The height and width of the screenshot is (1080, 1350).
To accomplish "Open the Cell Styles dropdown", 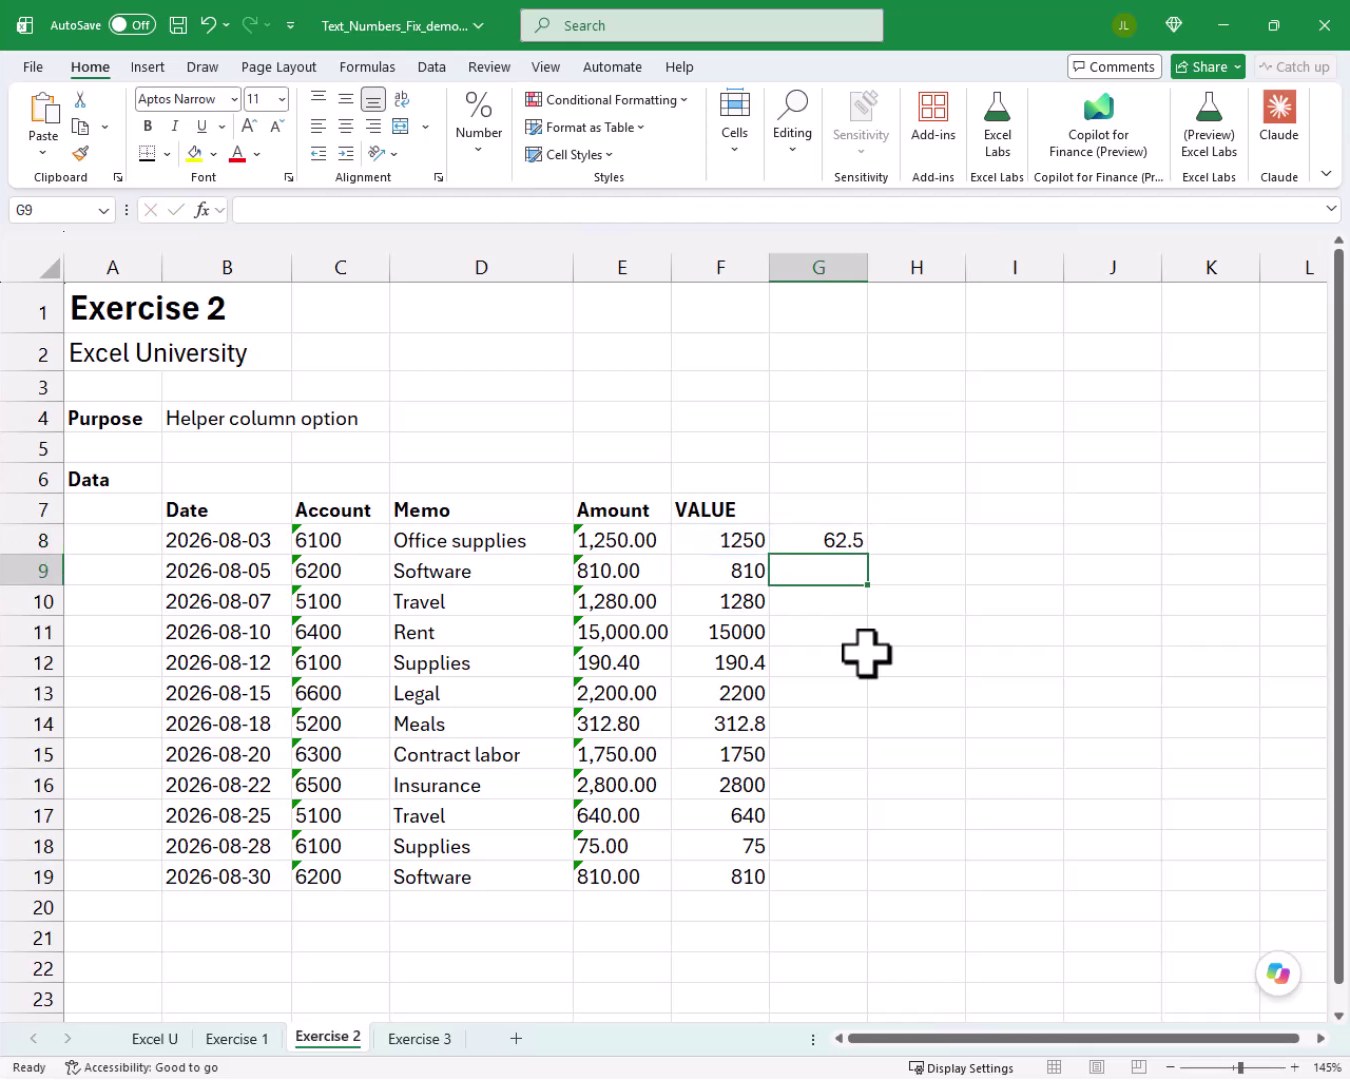I will (x=569, y=155).
